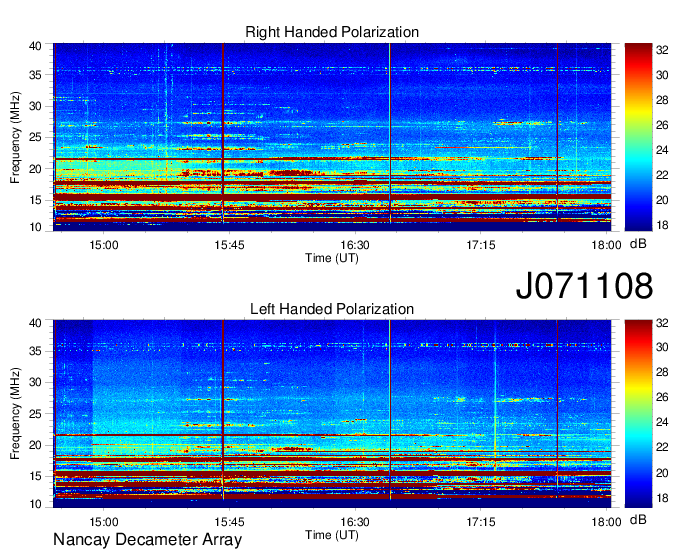Click the 18:00 tick label under top plot
The image size is (680, 552).
click(606, 245)
